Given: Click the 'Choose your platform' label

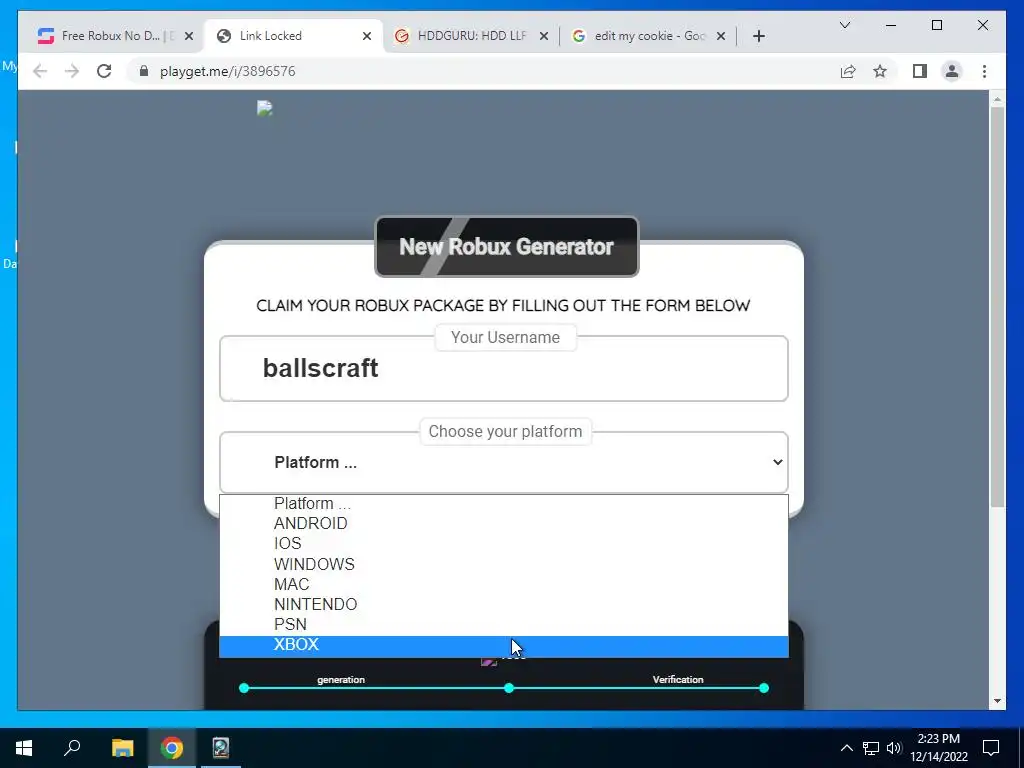Looking at the screenshot, I should coord(505,432).
